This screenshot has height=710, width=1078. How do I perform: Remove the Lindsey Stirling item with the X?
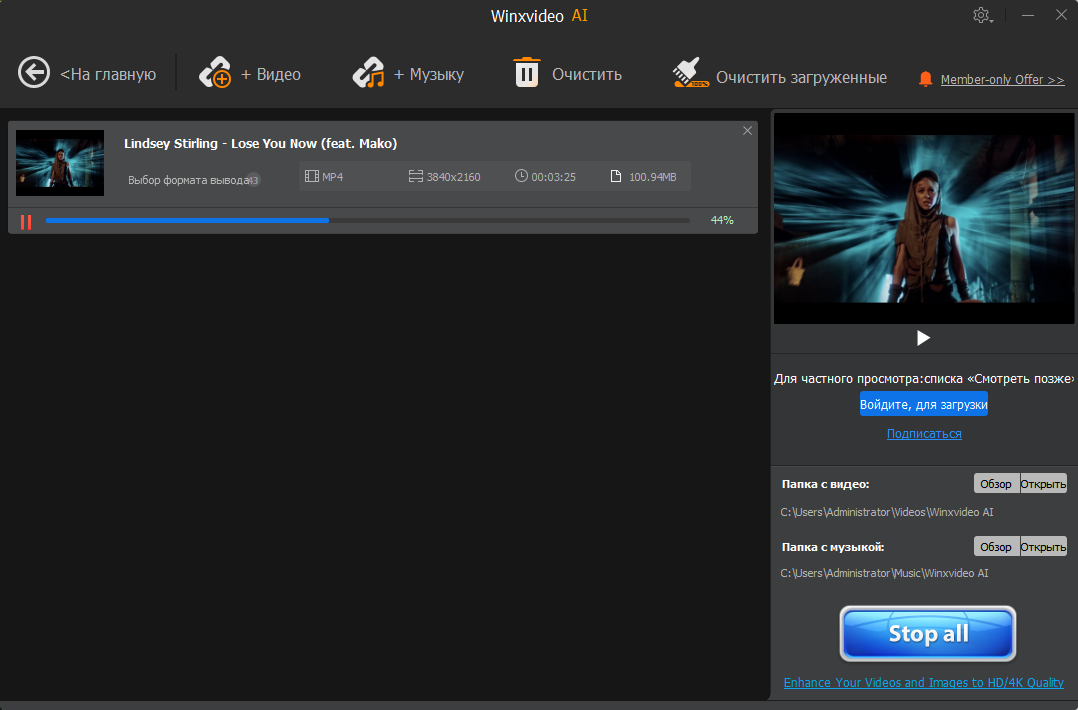(x=747, y=131)
